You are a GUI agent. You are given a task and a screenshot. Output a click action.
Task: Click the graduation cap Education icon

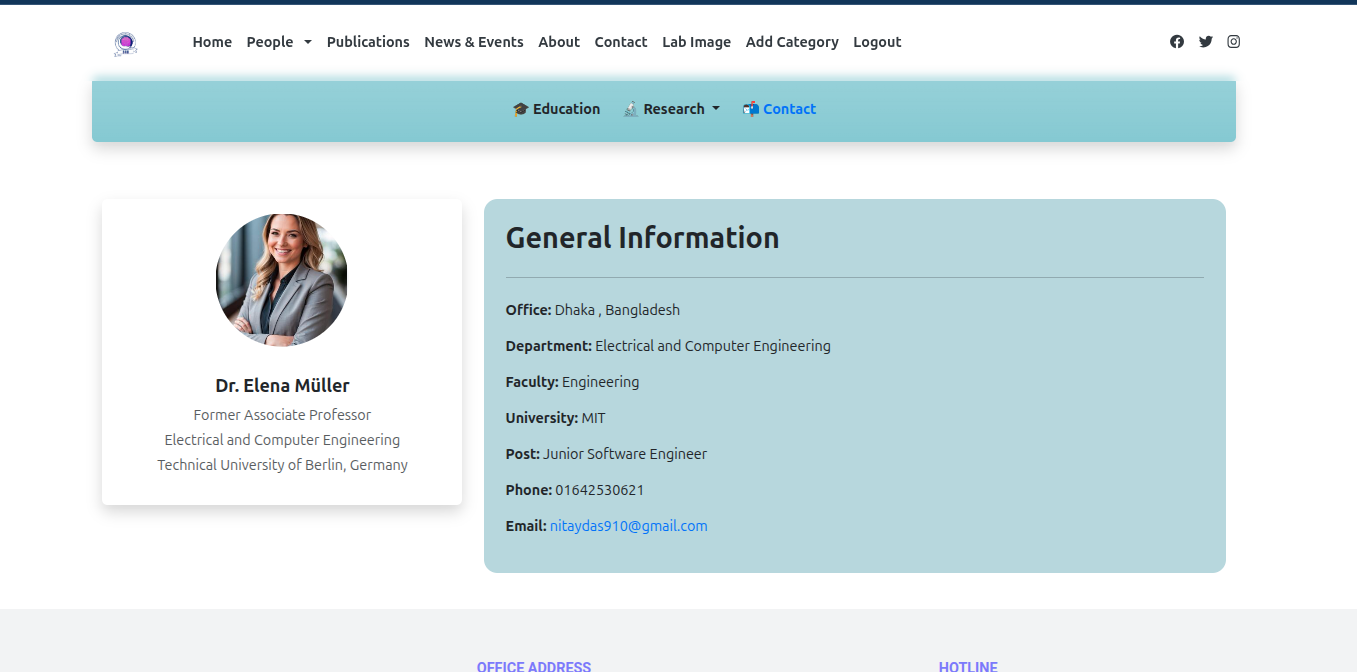point(520,109)
